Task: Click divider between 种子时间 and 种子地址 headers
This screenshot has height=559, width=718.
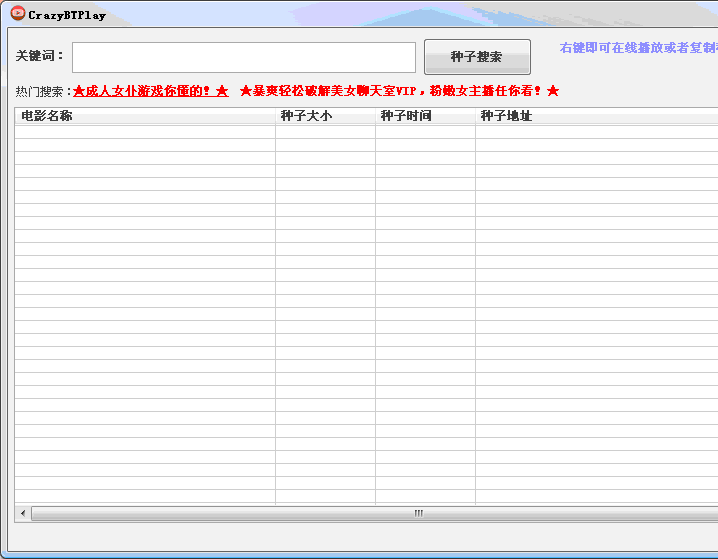Action: 475,116
